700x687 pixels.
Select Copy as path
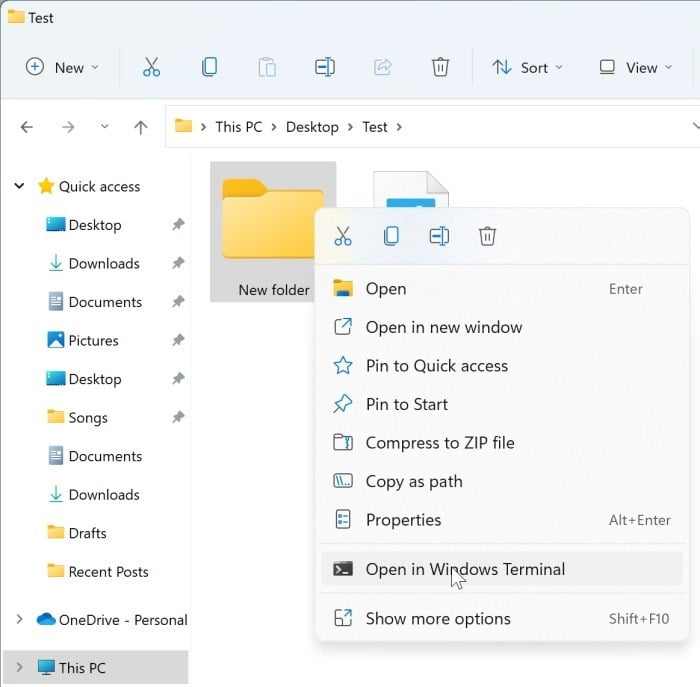tap(502, 481)
